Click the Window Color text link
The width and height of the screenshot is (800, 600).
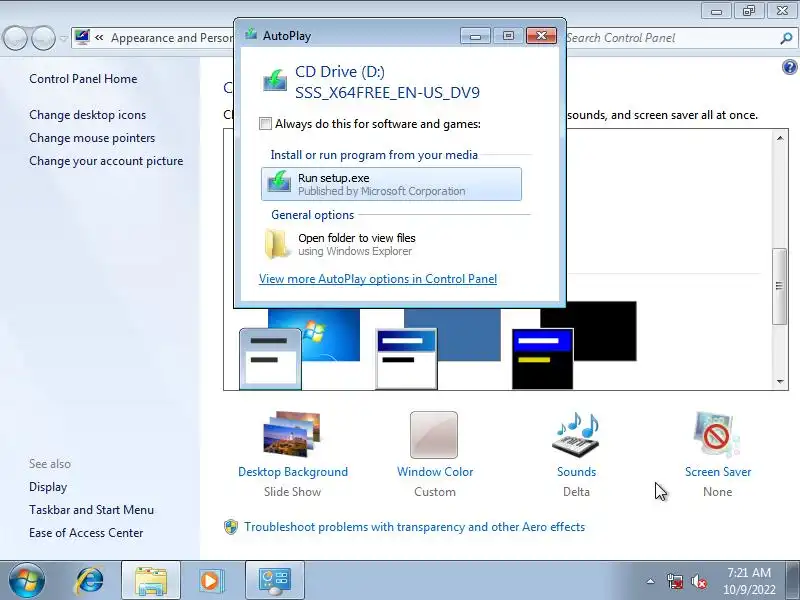pos(435,472)
